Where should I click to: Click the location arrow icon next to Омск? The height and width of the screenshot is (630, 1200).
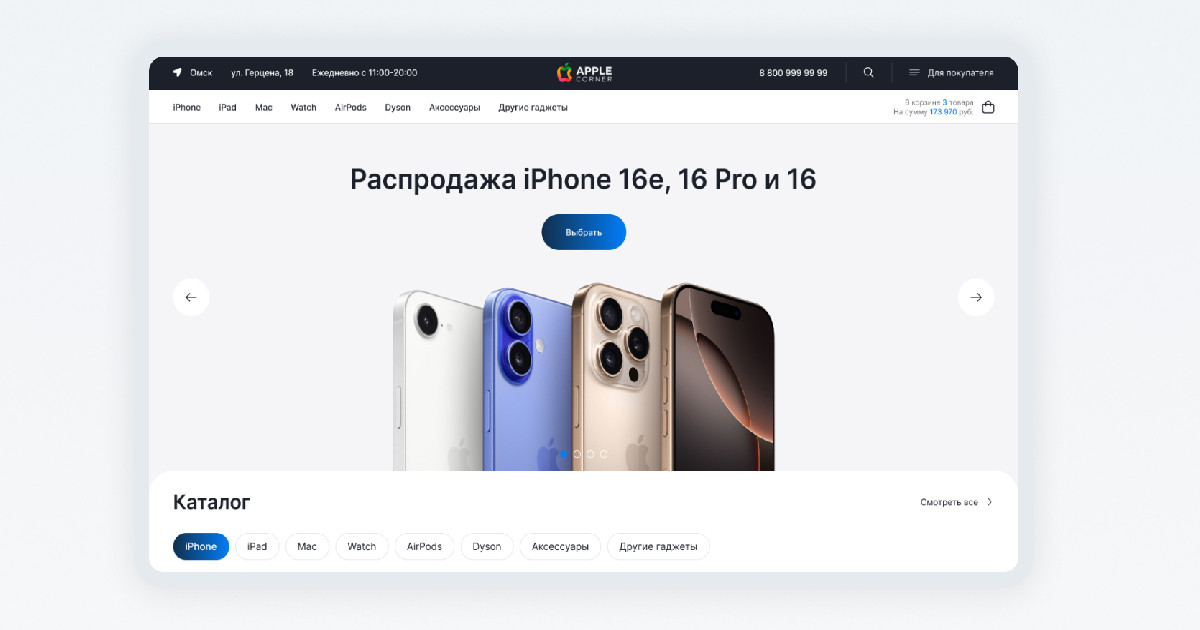pos(177,73)
